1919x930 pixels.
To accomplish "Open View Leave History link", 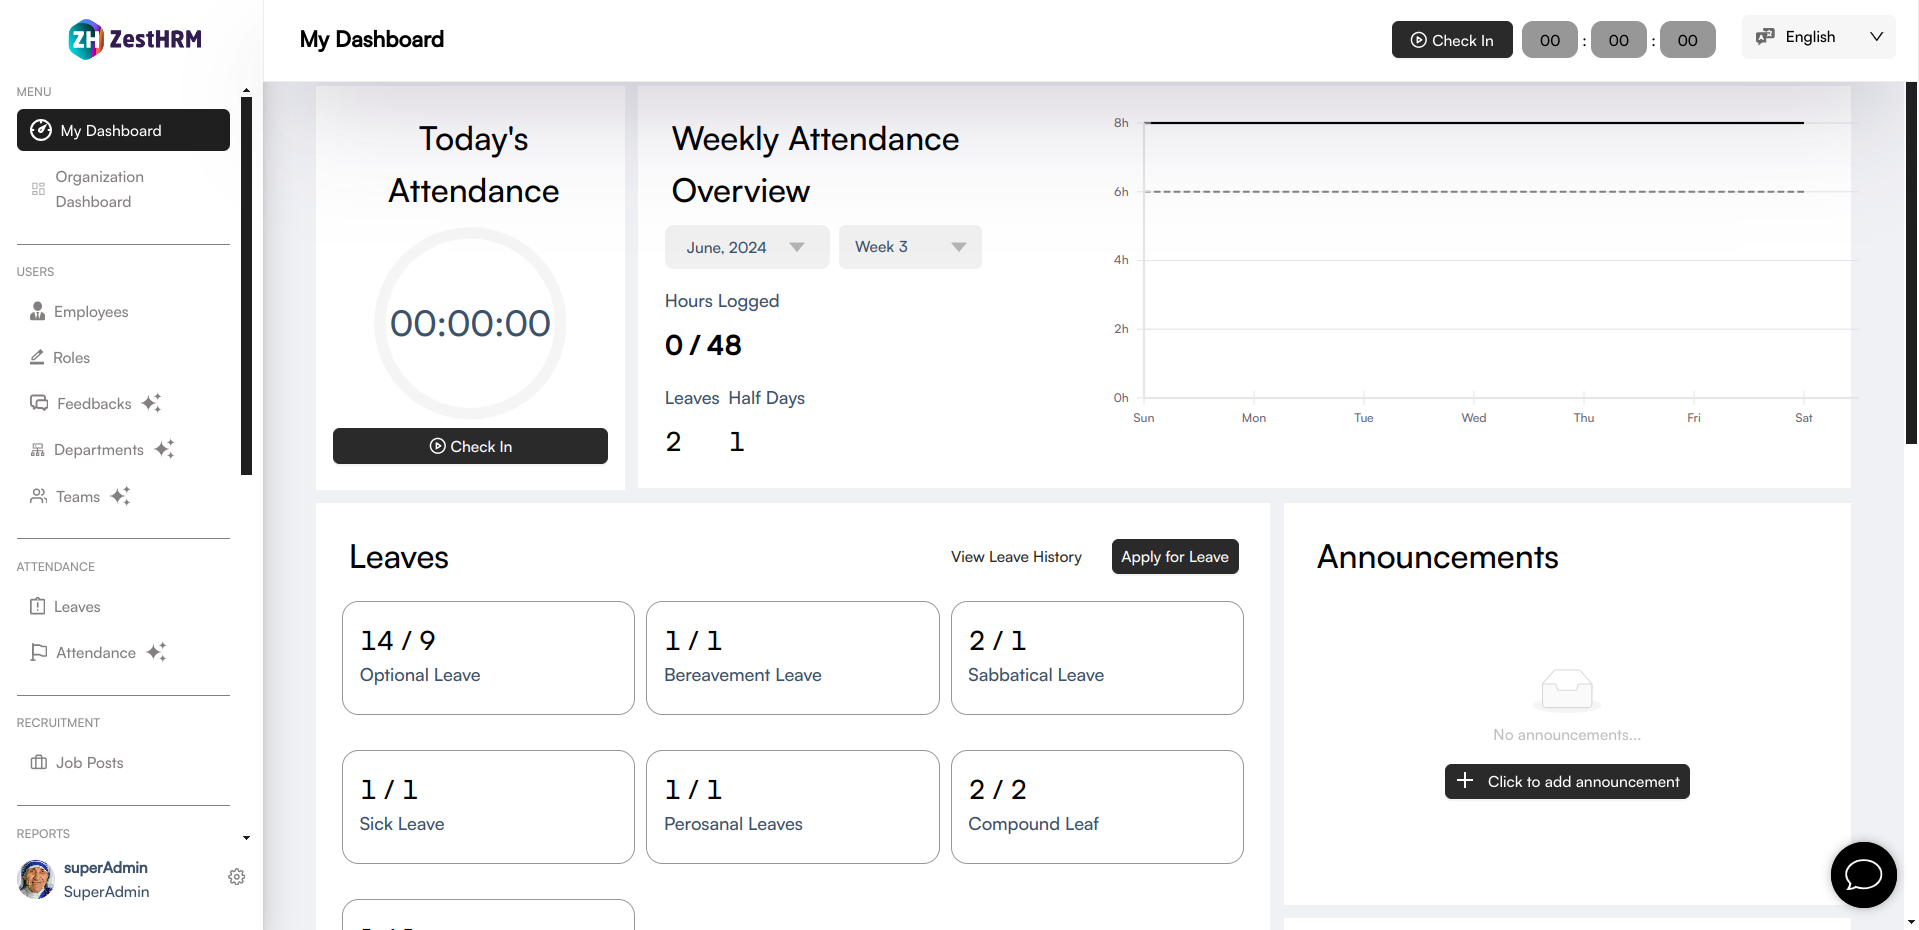I will tap(1016, 557).
